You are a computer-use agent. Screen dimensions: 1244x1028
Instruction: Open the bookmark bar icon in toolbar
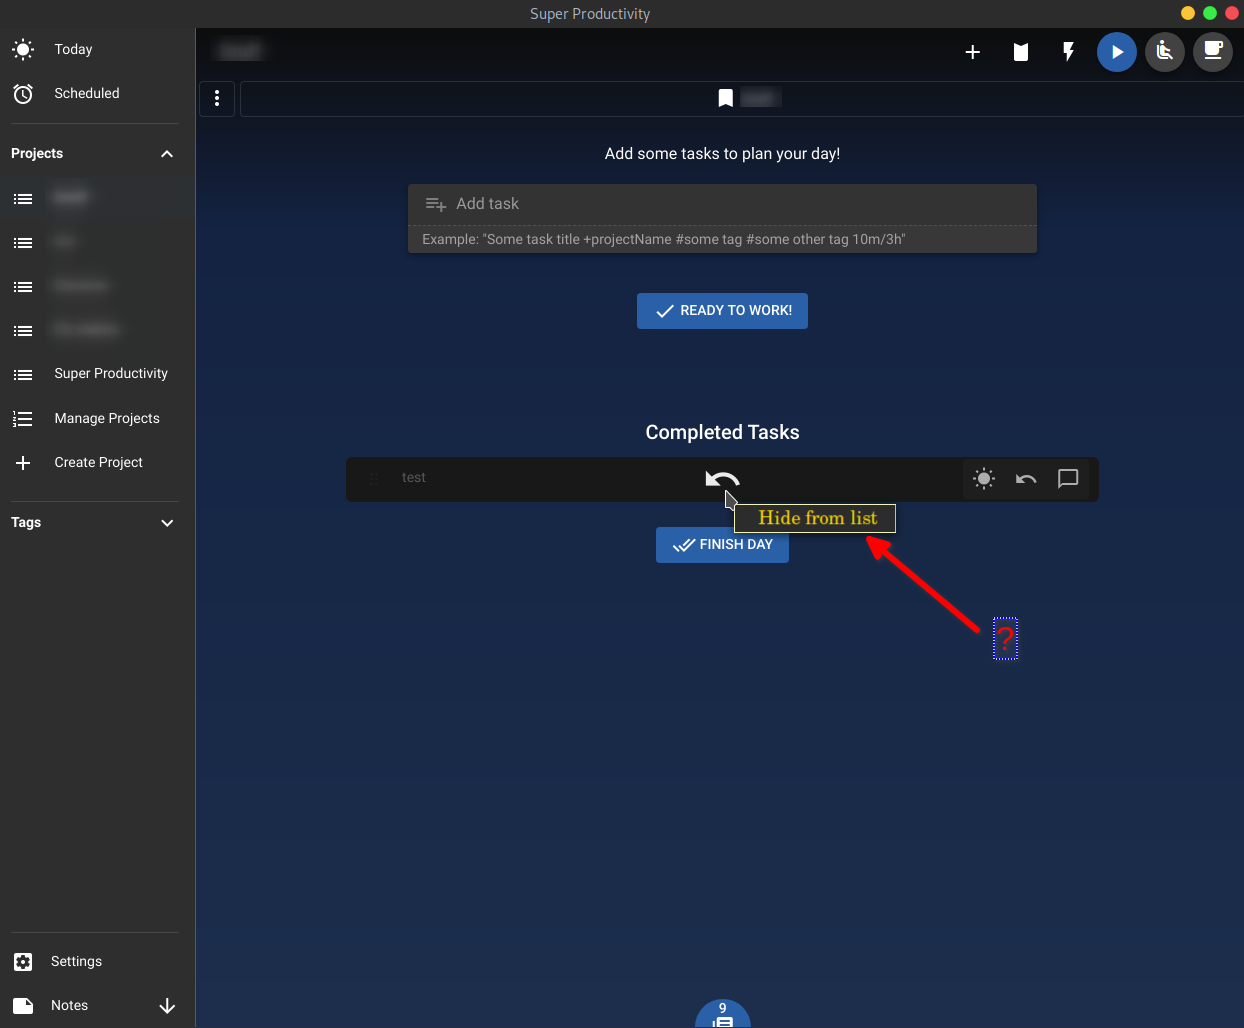[1020, 52]
